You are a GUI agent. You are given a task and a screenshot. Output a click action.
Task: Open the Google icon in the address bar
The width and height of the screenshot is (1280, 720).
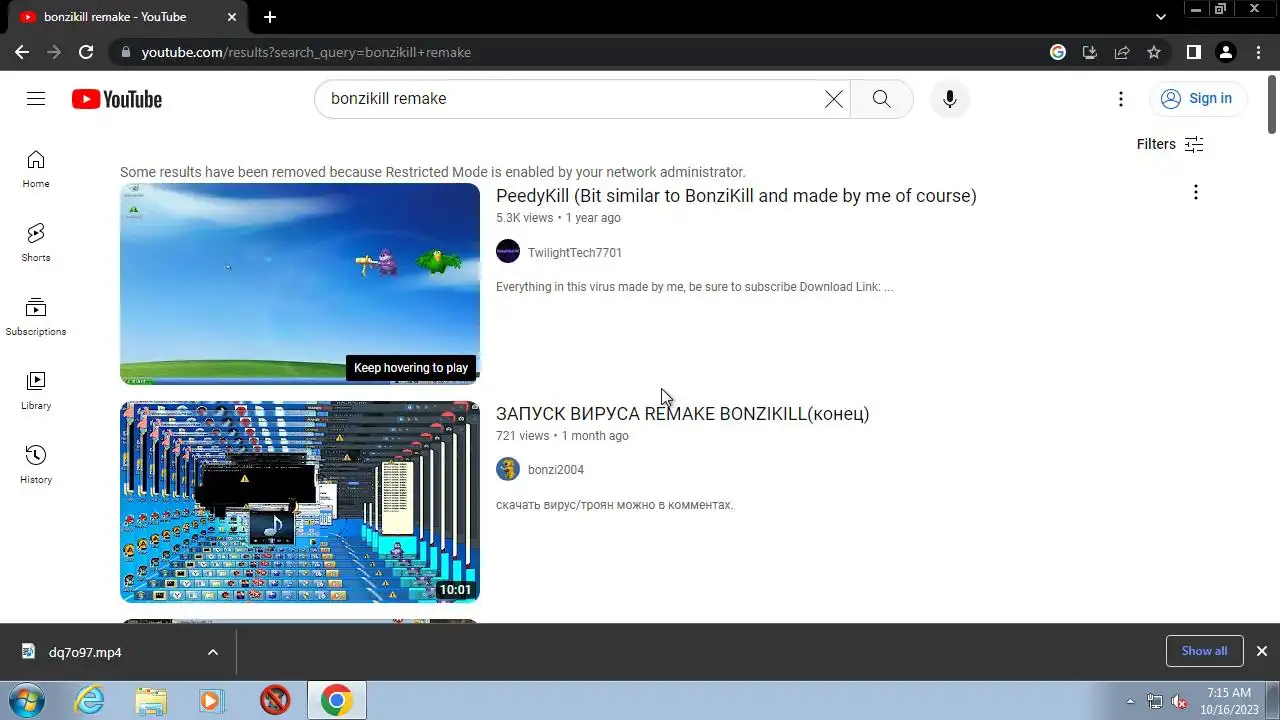(x=1058, y=52)
